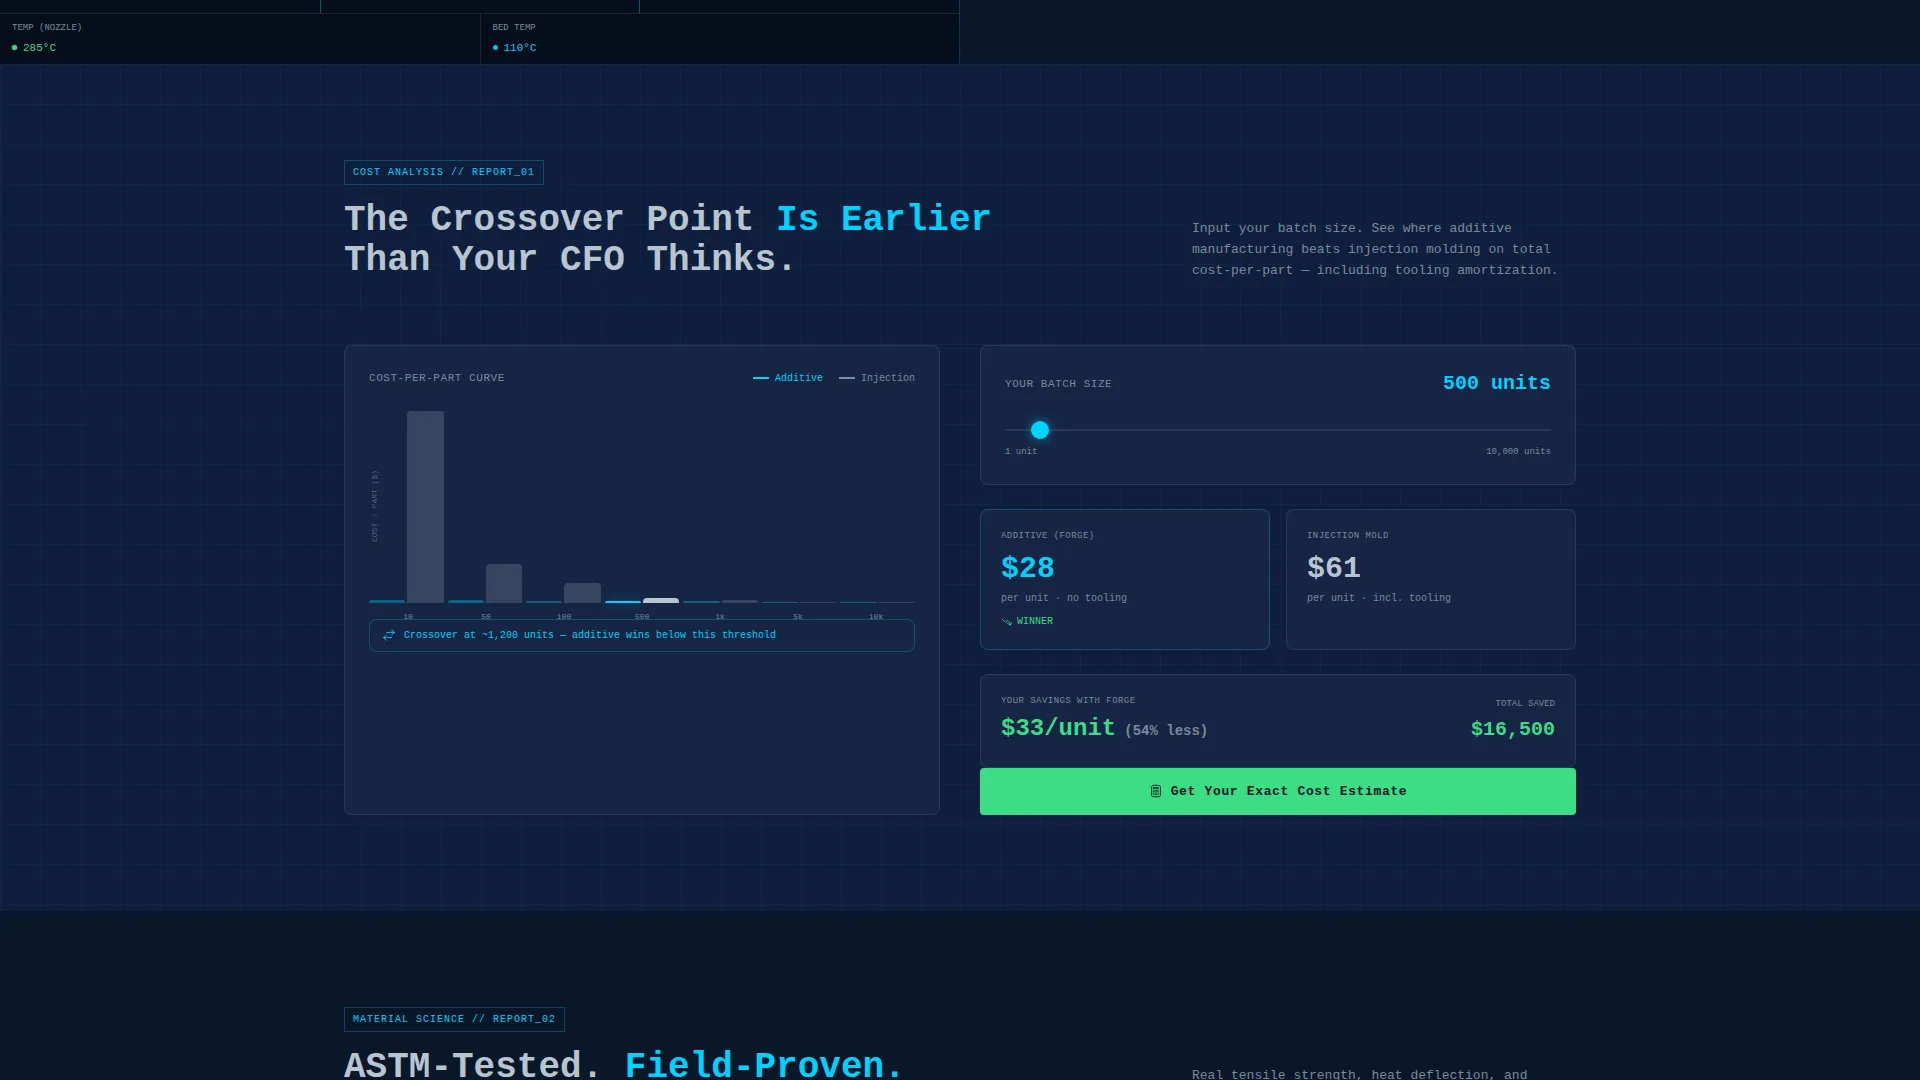The image size is (1920, 1080).
Task: Click the '10k' chart axis label
Action: [876, 617]
